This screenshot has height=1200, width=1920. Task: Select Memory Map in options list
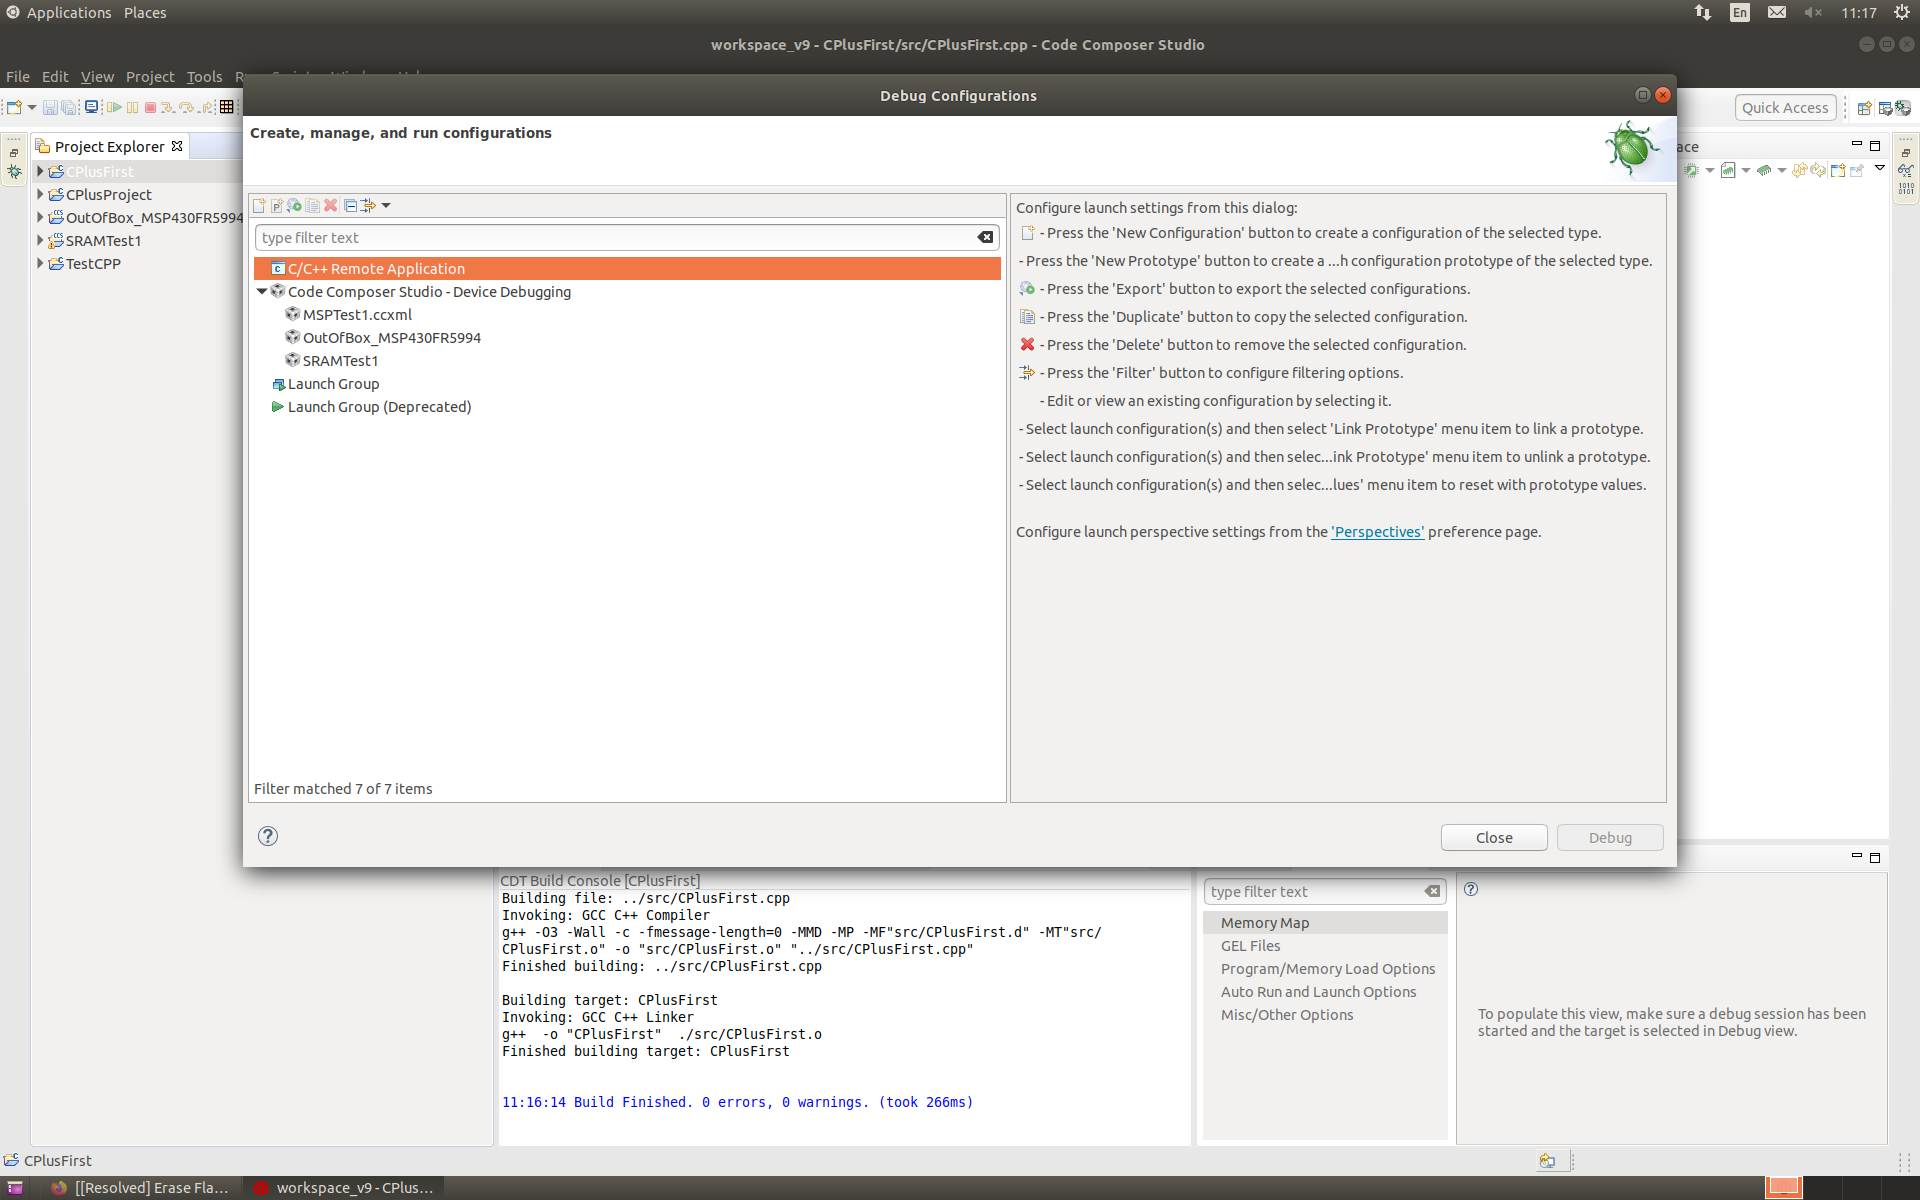pos(1325,923)
